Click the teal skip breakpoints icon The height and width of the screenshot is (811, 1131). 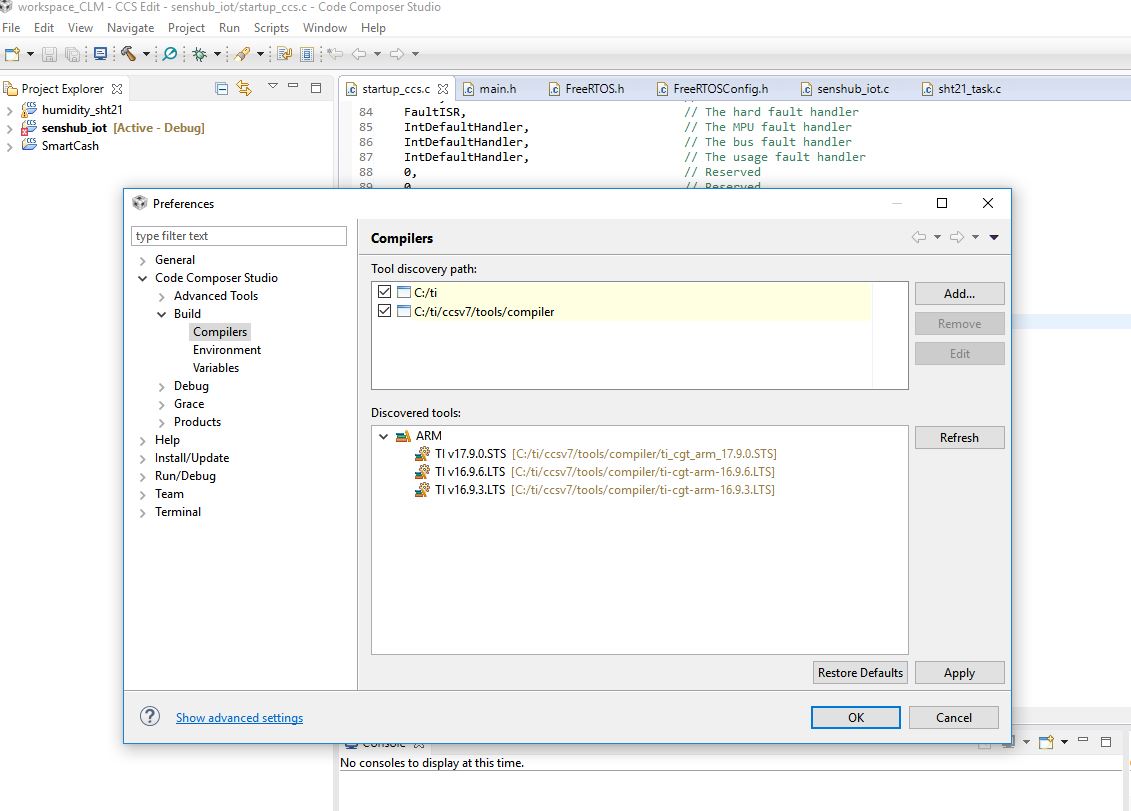coord(169,54)
